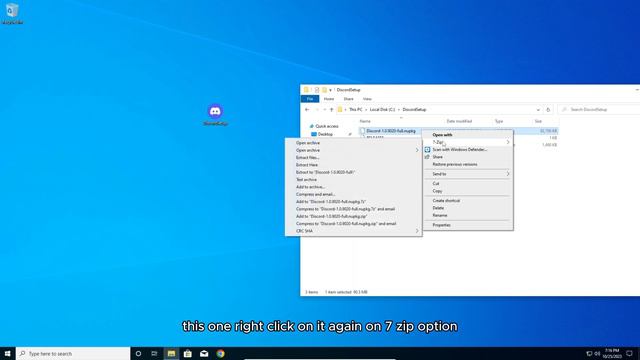The image size is (640, 360).
Task: Choose Open with in context menu
Action: click(467, 135)
